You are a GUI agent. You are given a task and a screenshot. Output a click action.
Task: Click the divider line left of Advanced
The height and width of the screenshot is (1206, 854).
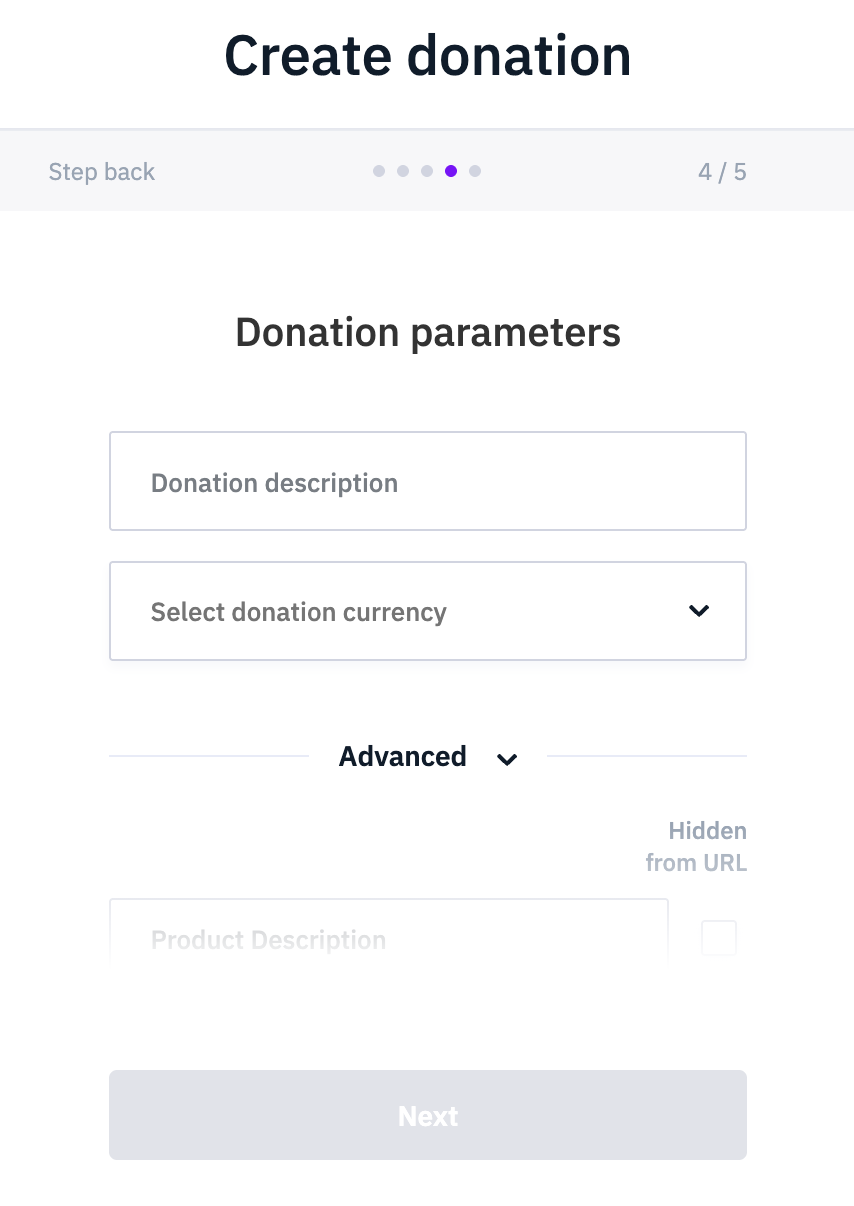(208, 756)
